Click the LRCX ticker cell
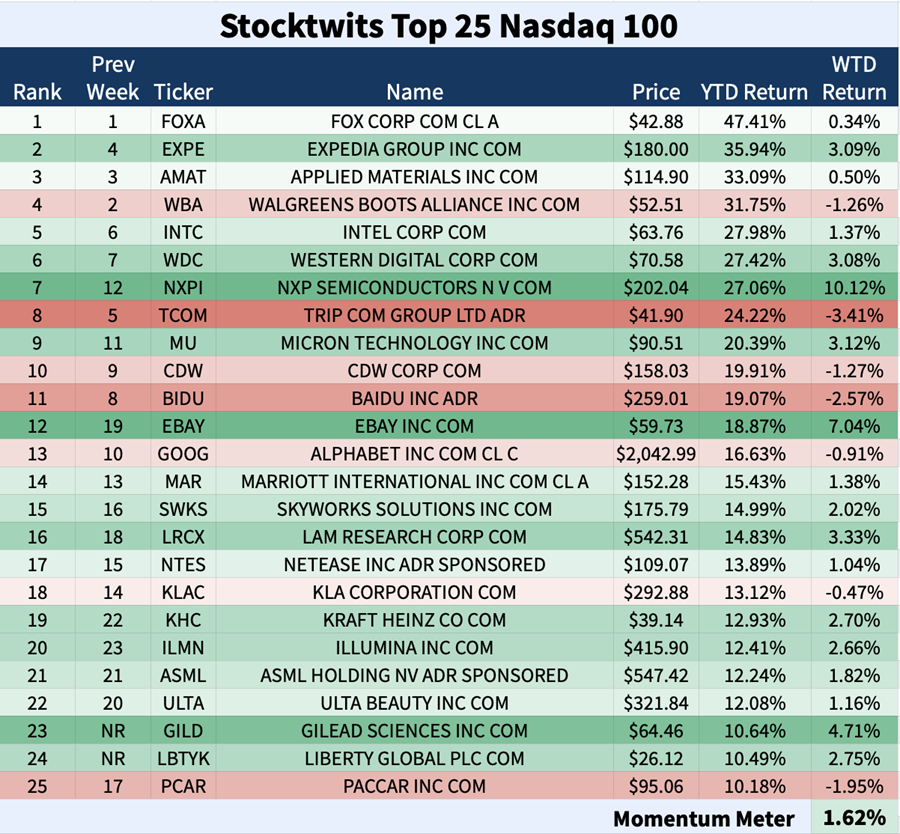Image resolution: width=900 pixels, height=834 pixels. coord(183,537)
